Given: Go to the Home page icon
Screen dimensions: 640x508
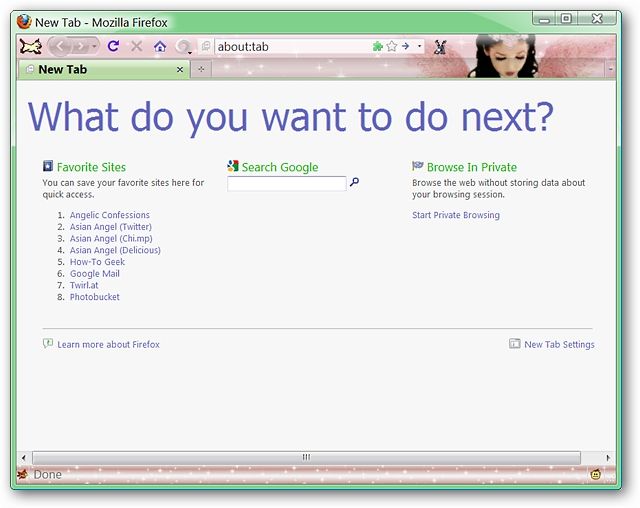Looking at the screenshot, I should (x=160, y=47).
